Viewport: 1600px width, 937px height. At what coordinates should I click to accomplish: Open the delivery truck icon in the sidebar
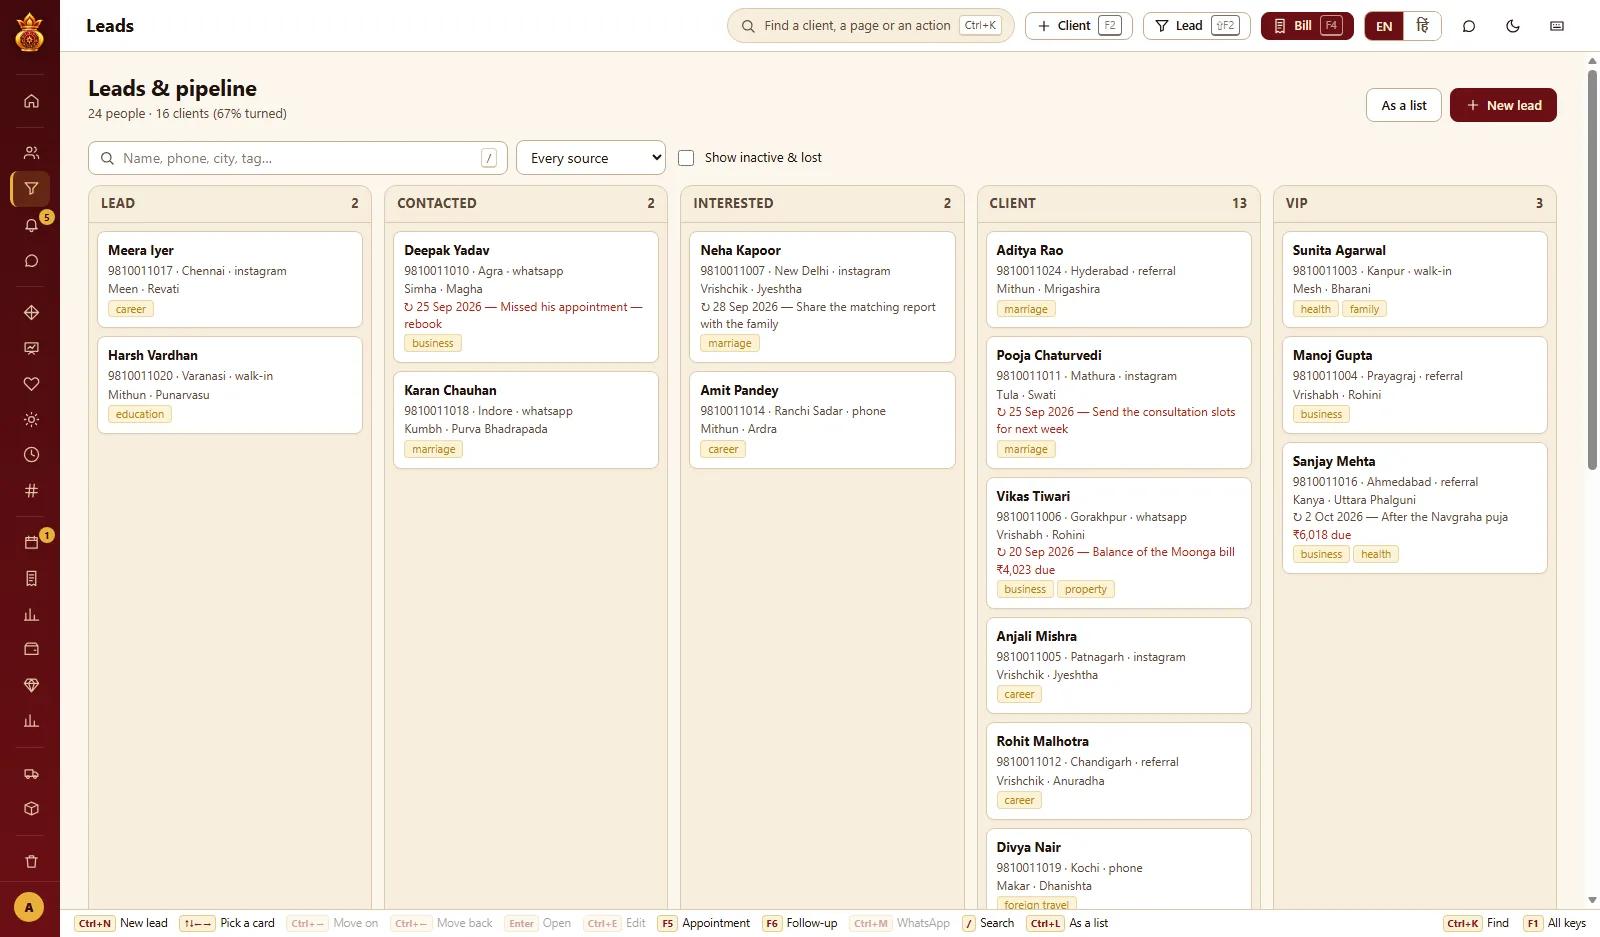click(31, 773)
